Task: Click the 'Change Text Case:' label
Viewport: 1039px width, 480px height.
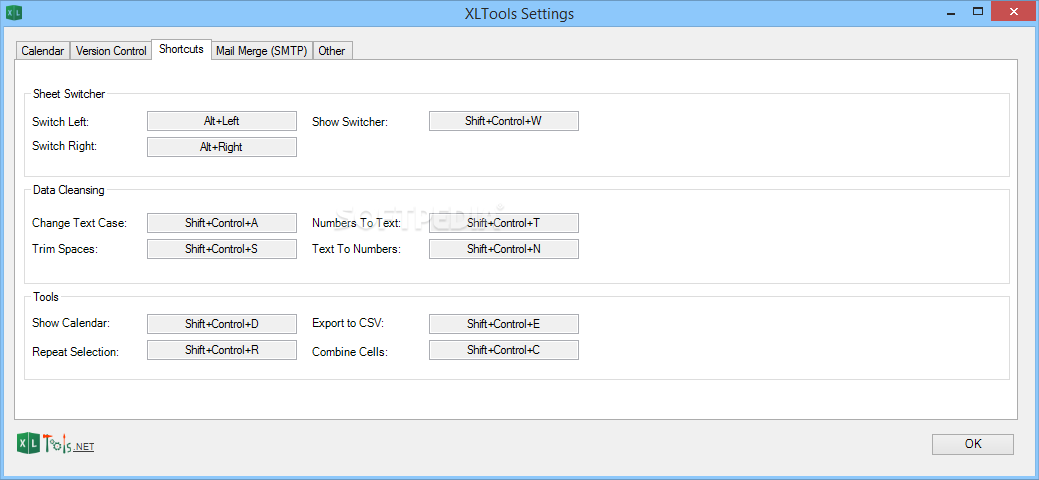Action: pos(80,223)
